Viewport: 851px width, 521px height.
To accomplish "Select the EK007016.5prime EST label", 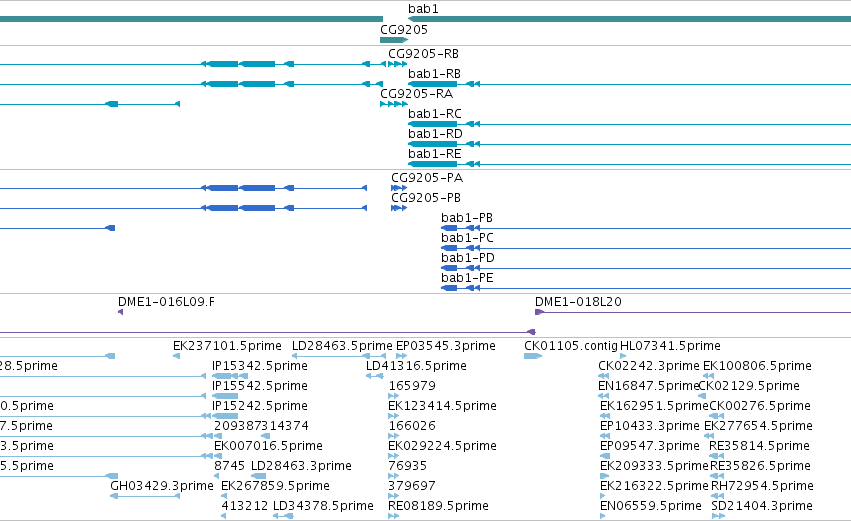I will coord(268,446).
